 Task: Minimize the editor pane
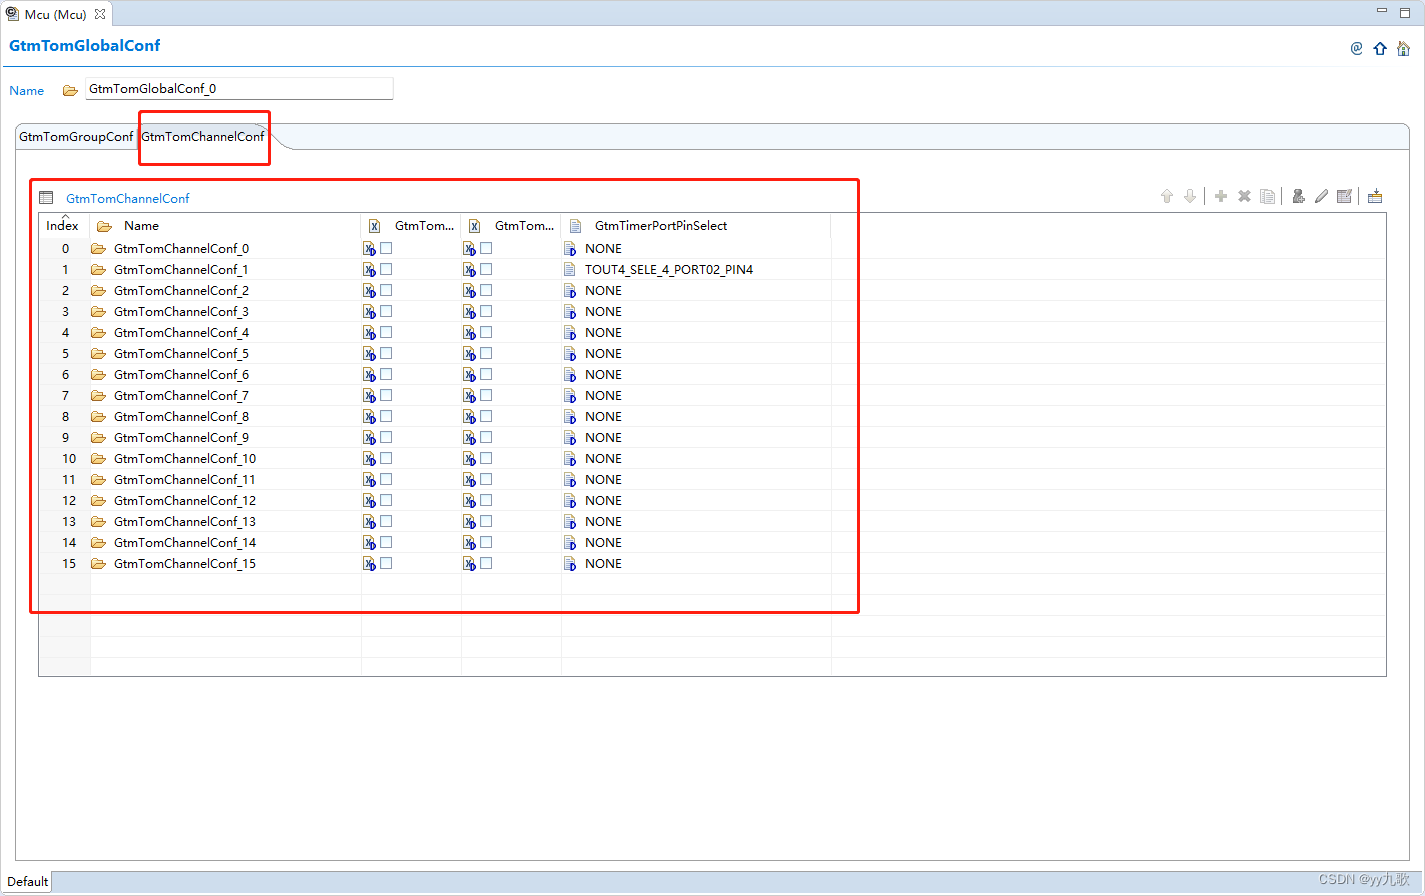tap(1382, 10)
